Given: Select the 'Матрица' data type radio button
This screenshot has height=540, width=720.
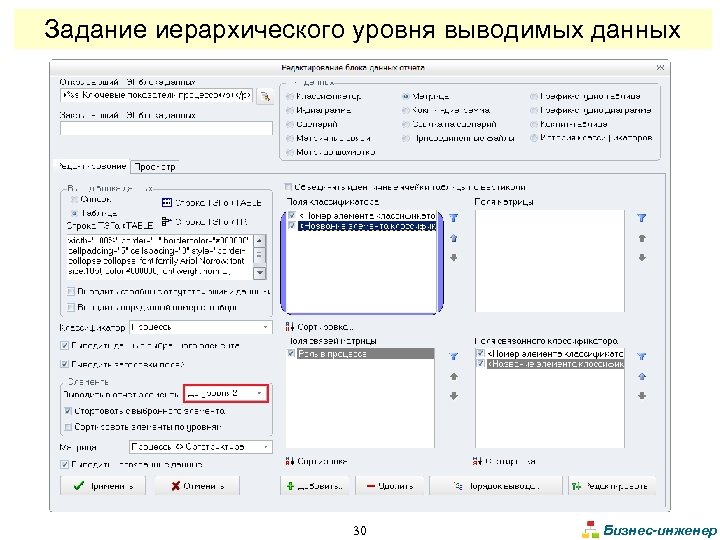Looking at the screenshot, I should click(x=405, y=96).
